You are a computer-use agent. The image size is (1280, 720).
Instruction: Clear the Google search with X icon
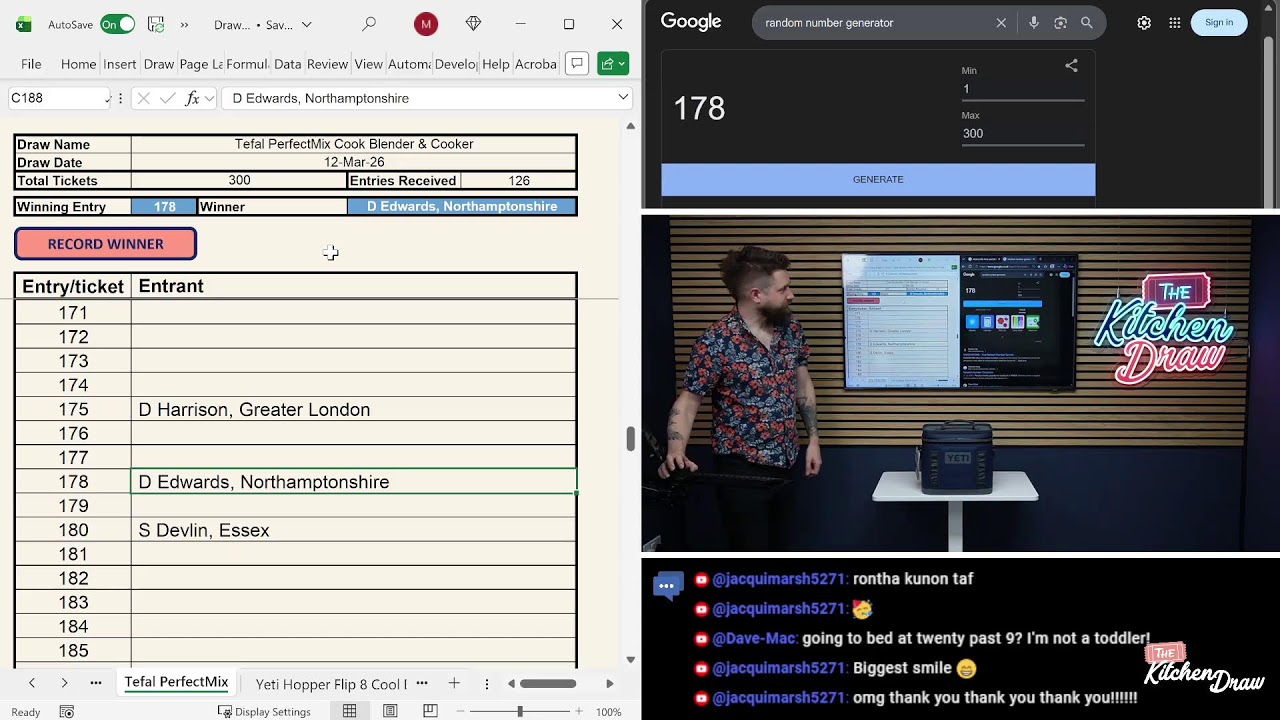pyautogui.click(x=1001, y=23)
